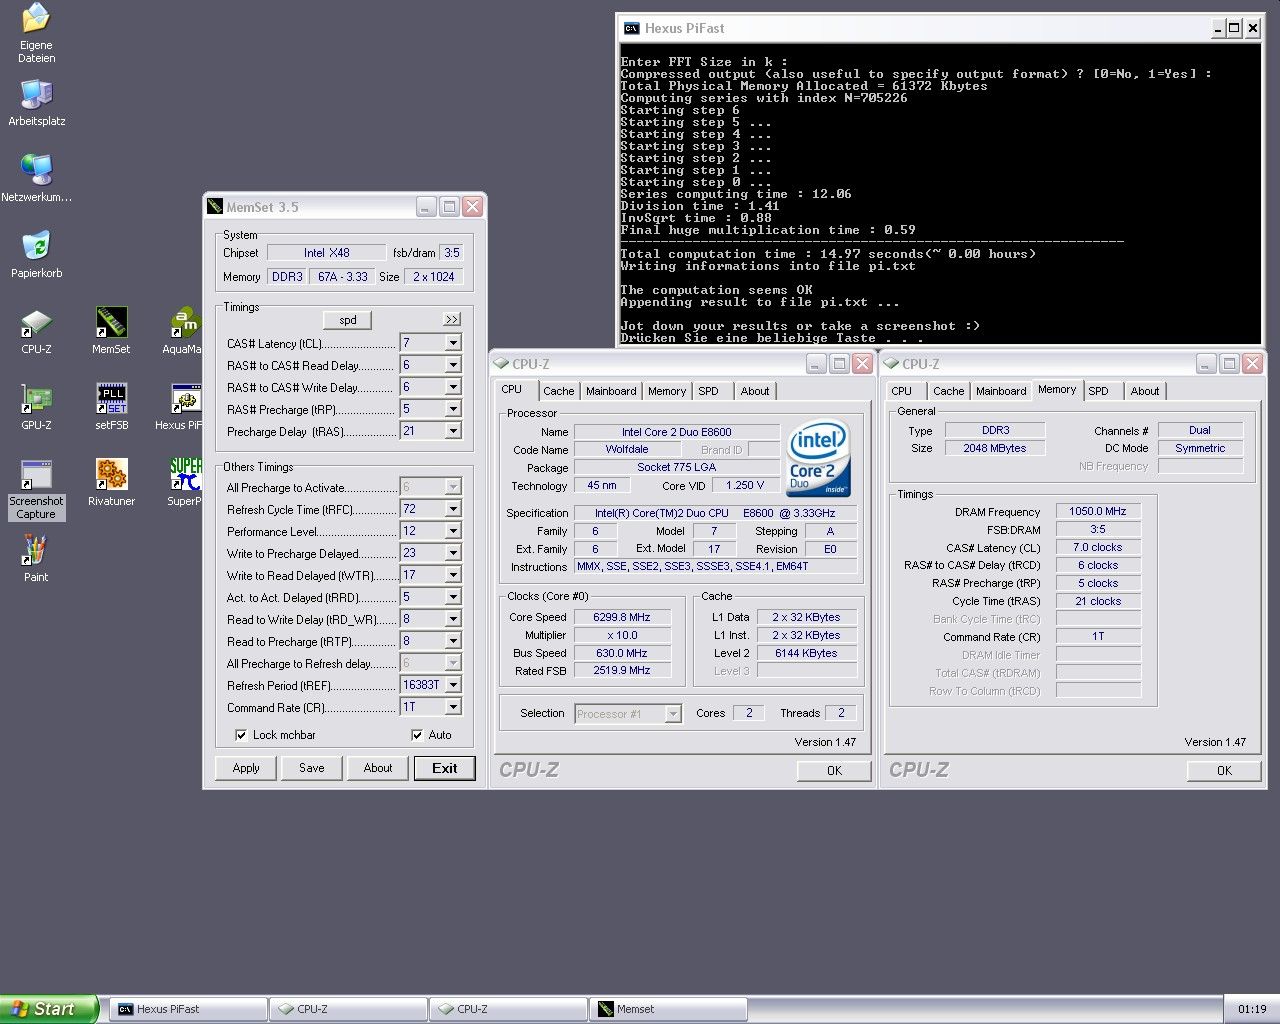Switch to Mainboard tab in left CPU-Z

pos(611,391)
